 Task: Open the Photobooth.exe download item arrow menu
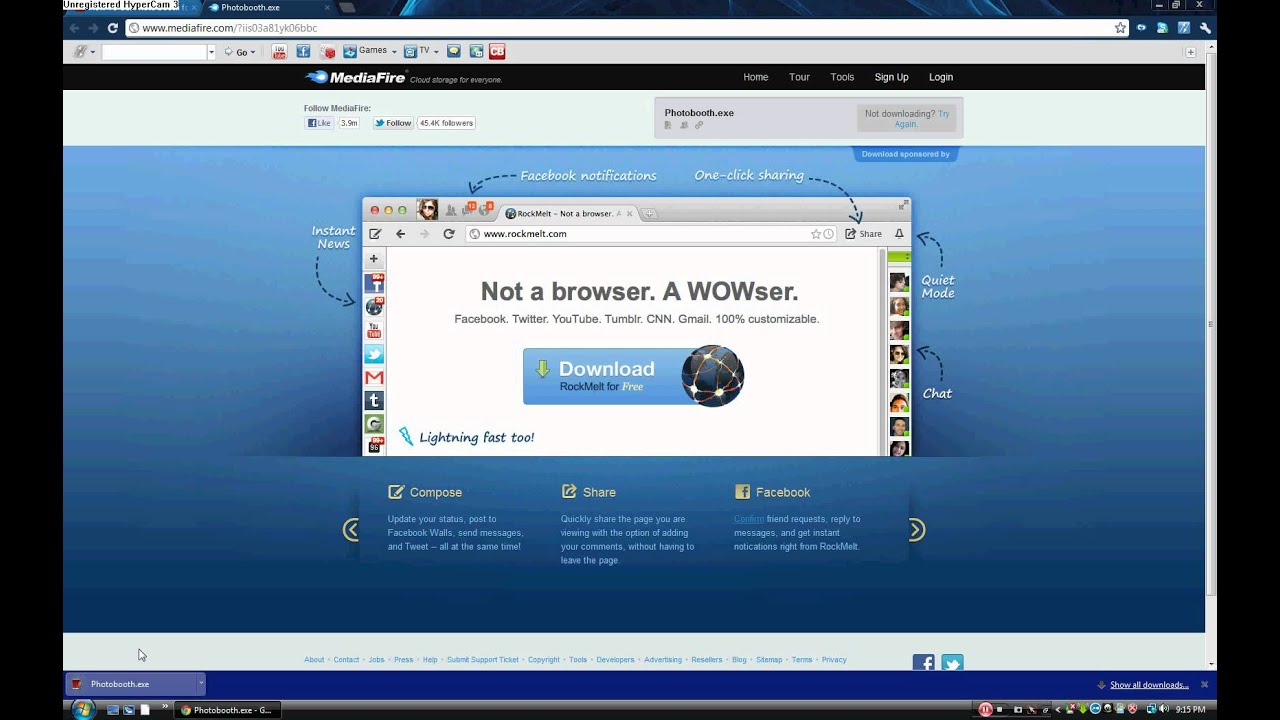coord(200,684)
